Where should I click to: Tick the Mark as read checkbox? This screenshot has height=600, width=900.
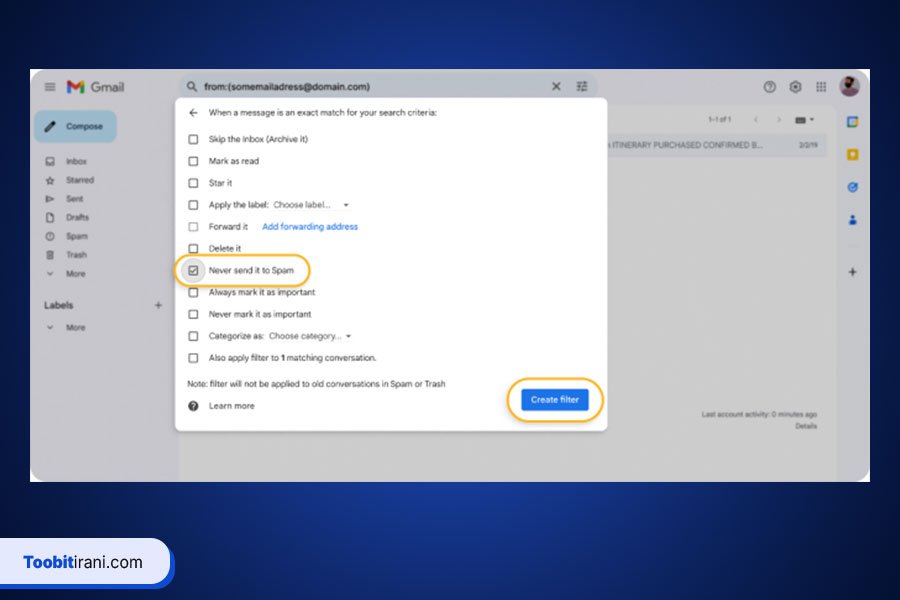(x=194, y=161)
